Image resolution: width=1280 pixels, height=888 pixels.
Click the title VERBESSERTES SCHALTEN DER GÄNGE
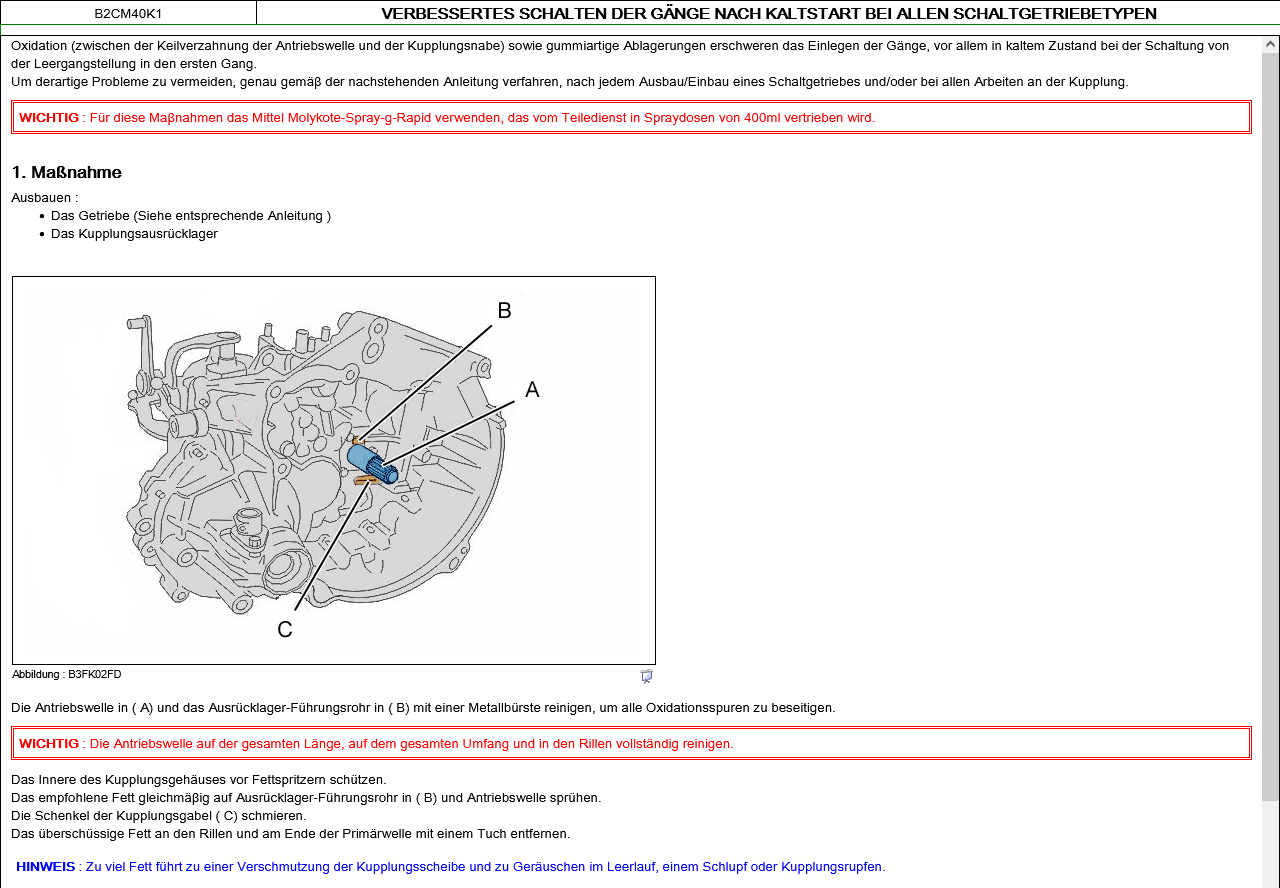point(768,13)
